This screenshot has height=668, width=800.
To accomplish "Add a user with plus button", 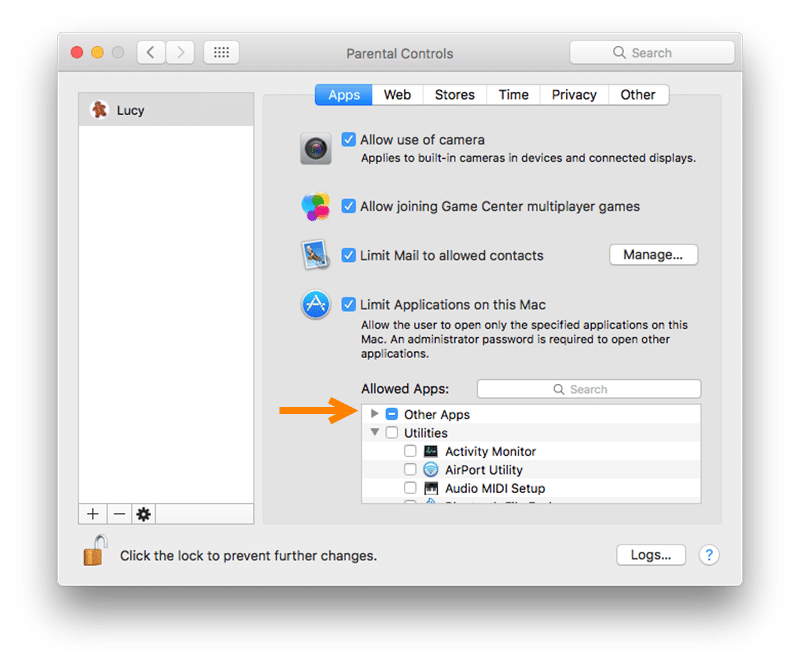I will (93, 514).
